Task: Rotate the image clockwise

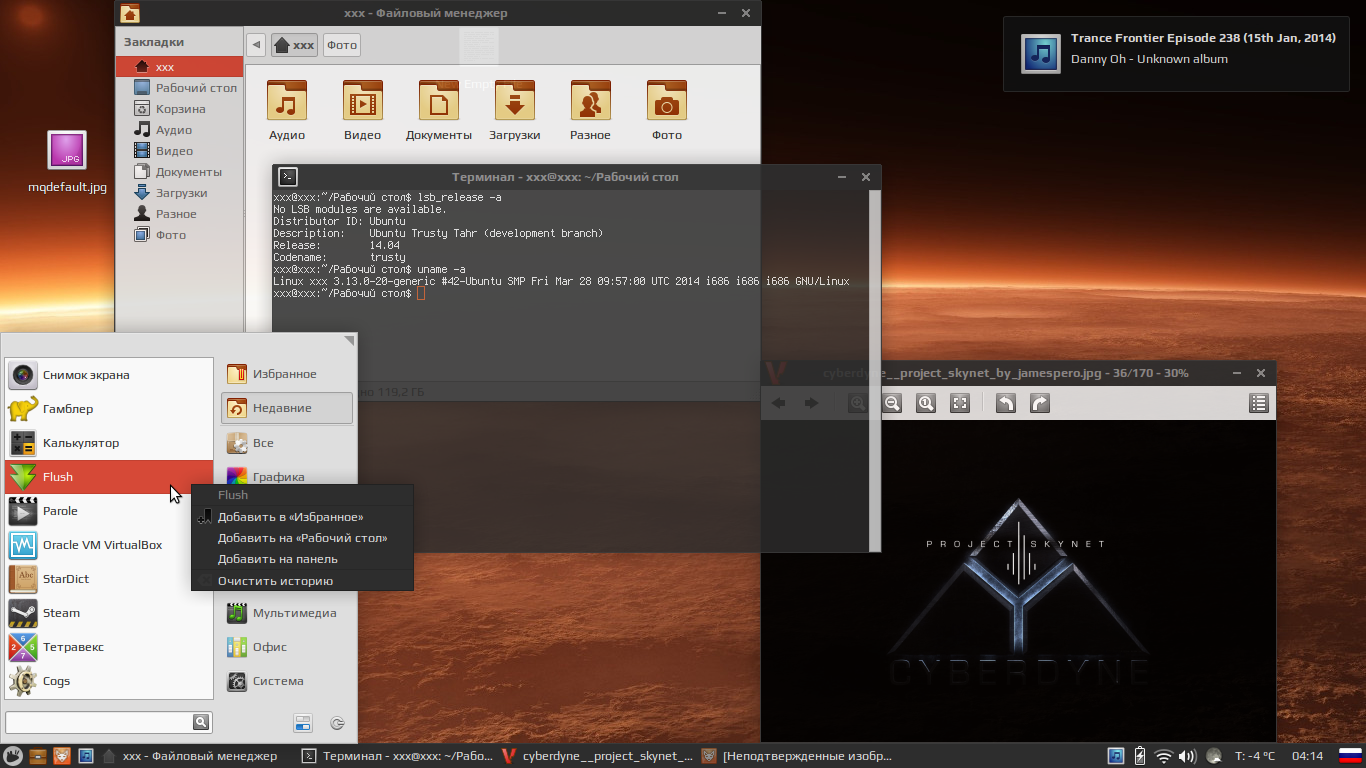Action: click(x=1040, y=403)
